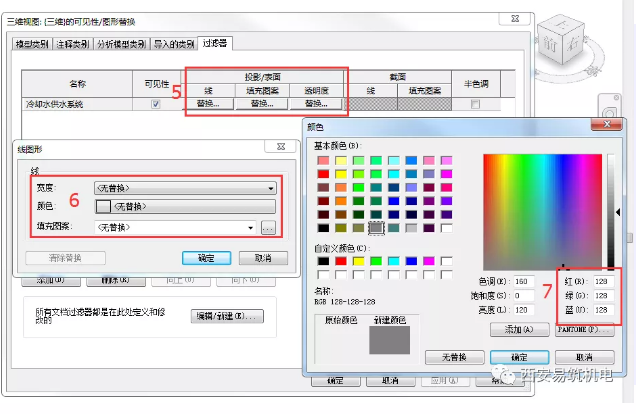
Task: Click the 截面 填充图案 hatched cell
Action: point(425,104)
